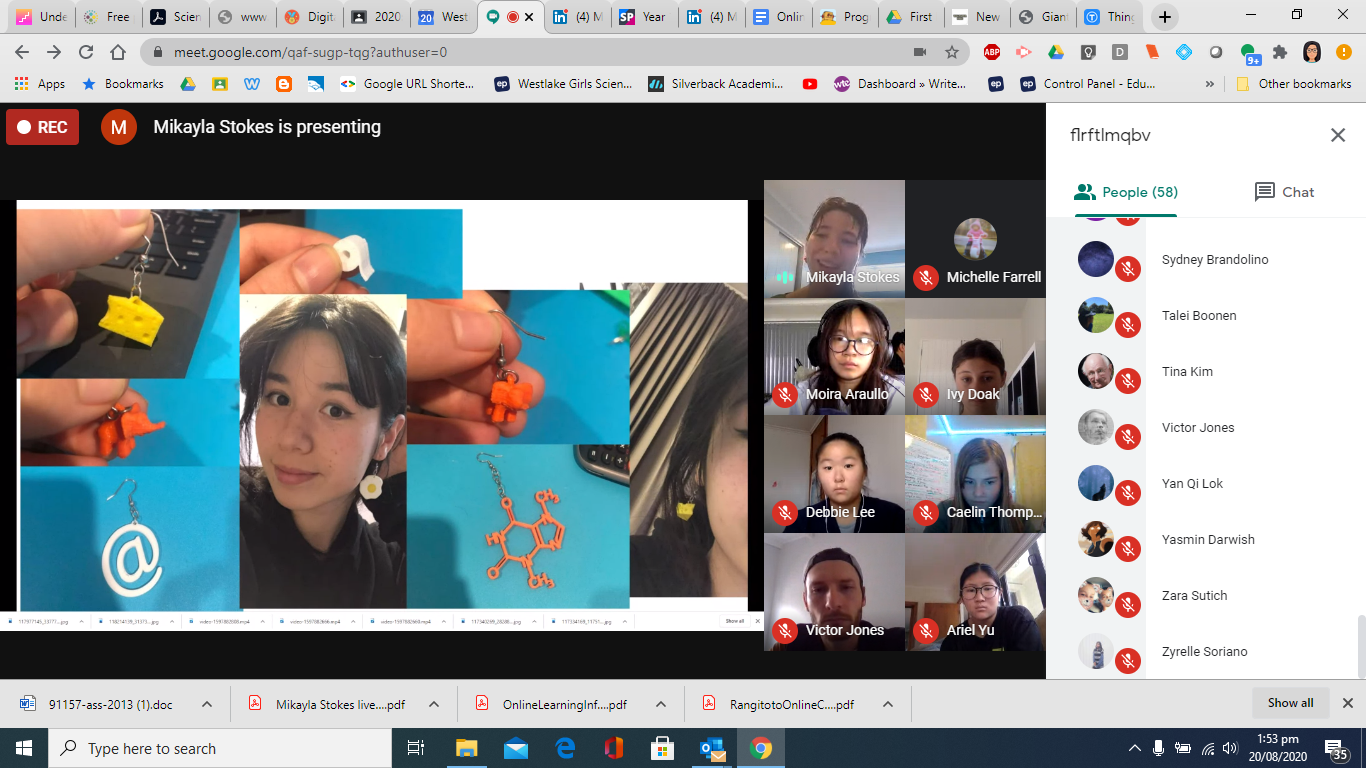Click Show all downloads button

pos(1290,703)
